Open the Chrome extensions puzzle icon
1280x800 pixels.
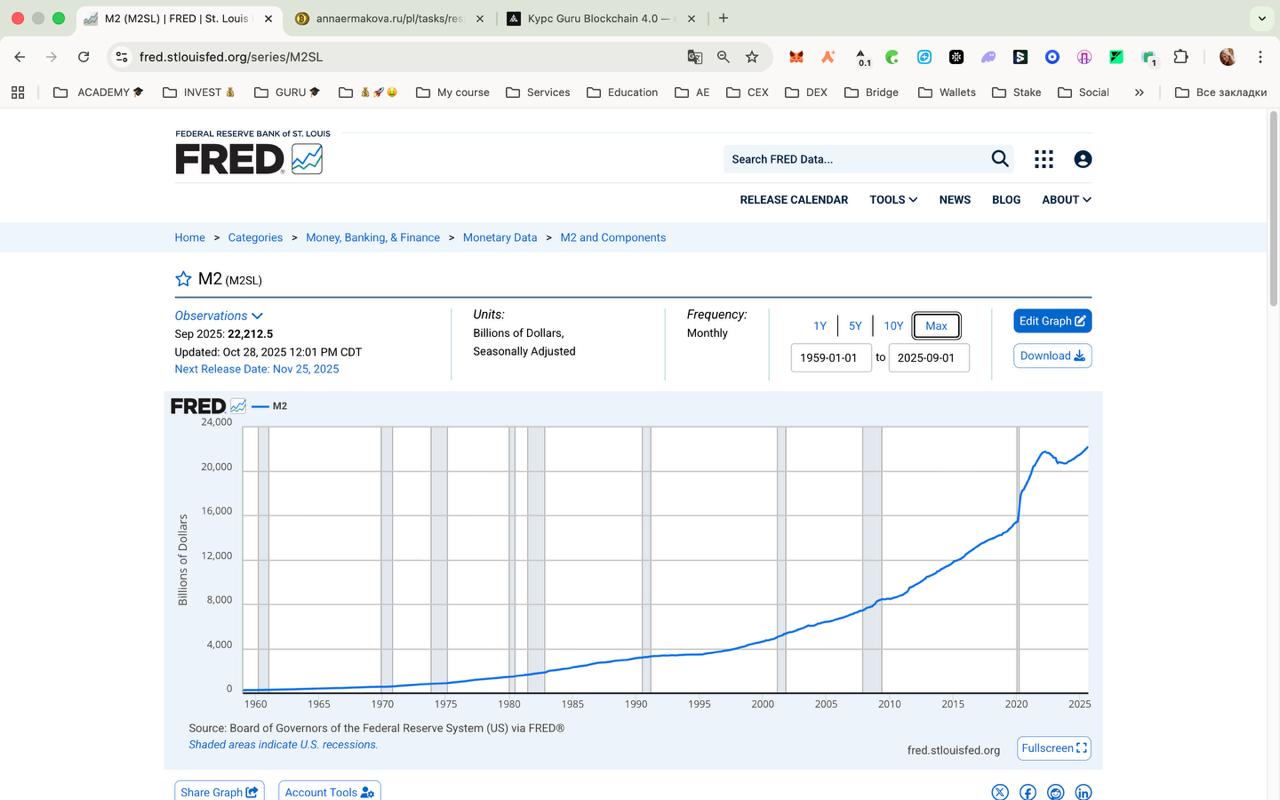1181,57
